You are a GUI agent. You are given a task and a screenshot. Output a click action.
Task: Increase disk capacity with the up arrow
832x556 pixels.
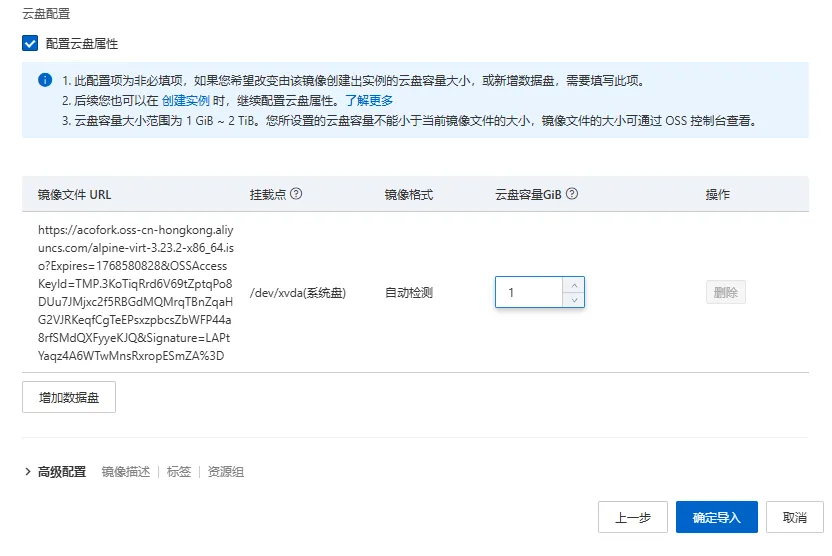[x=574, y=285]
